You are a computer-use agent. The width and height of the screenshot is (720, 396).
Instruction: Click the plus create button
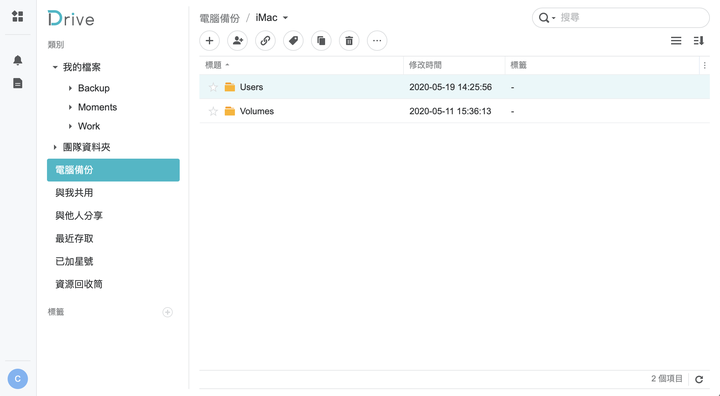click(x=209, y=41)
